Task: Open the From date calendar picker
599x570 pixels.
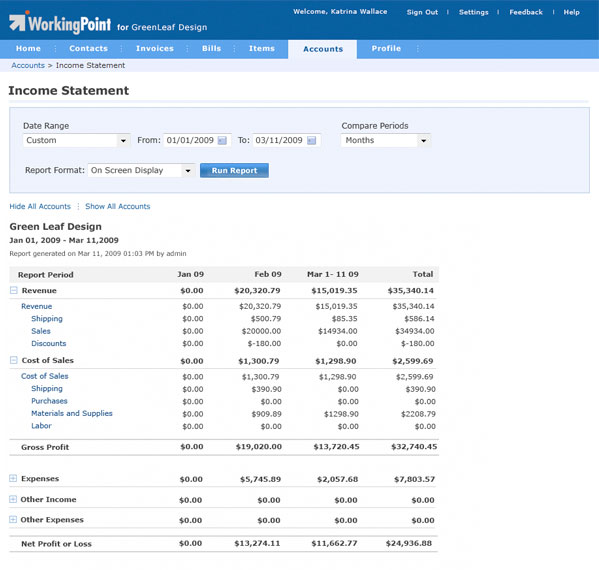Action: [x=222, y=141]
